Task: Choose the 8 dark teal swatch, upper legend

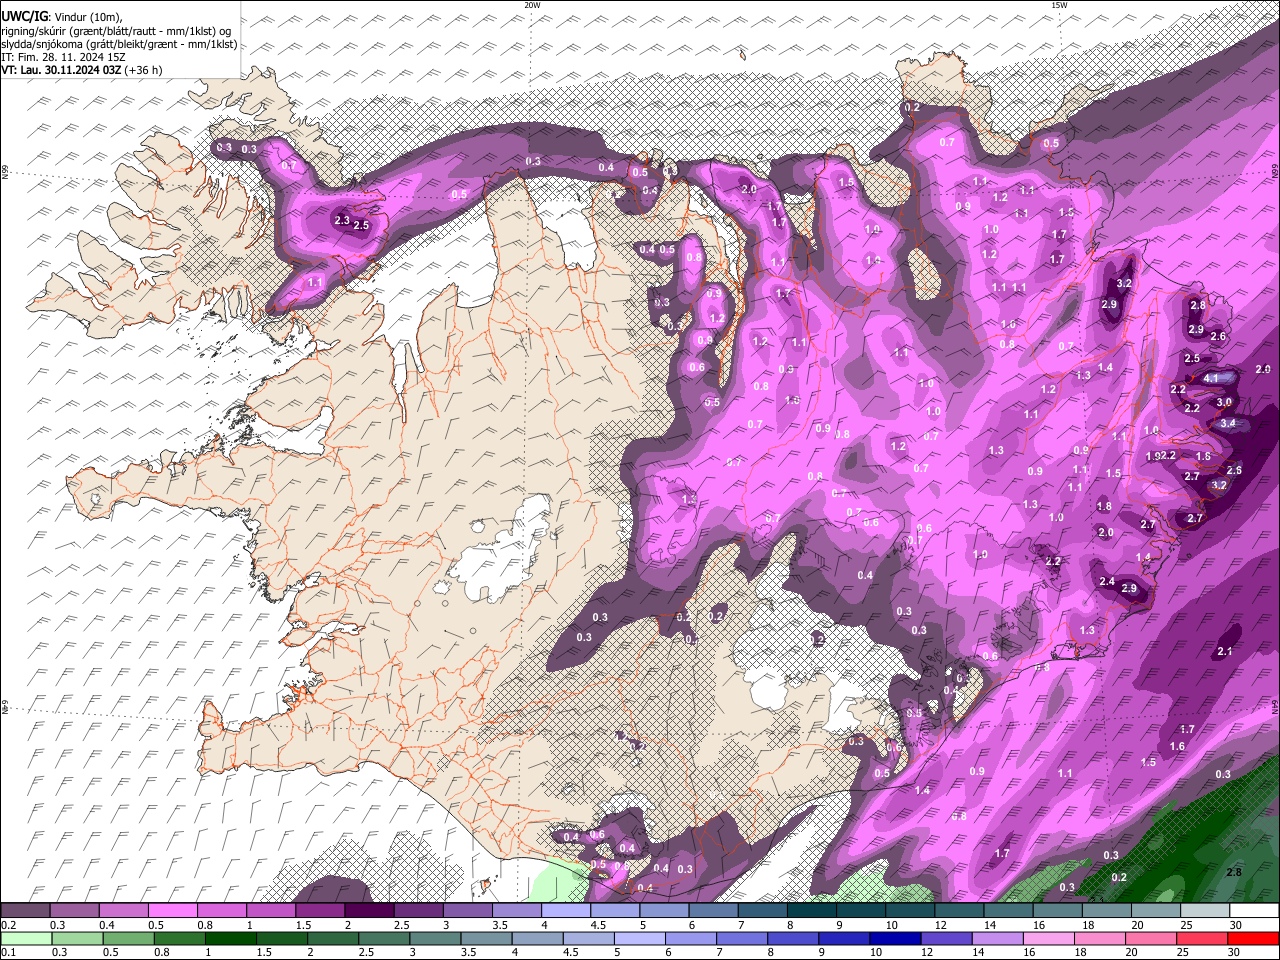Action: 811,911
